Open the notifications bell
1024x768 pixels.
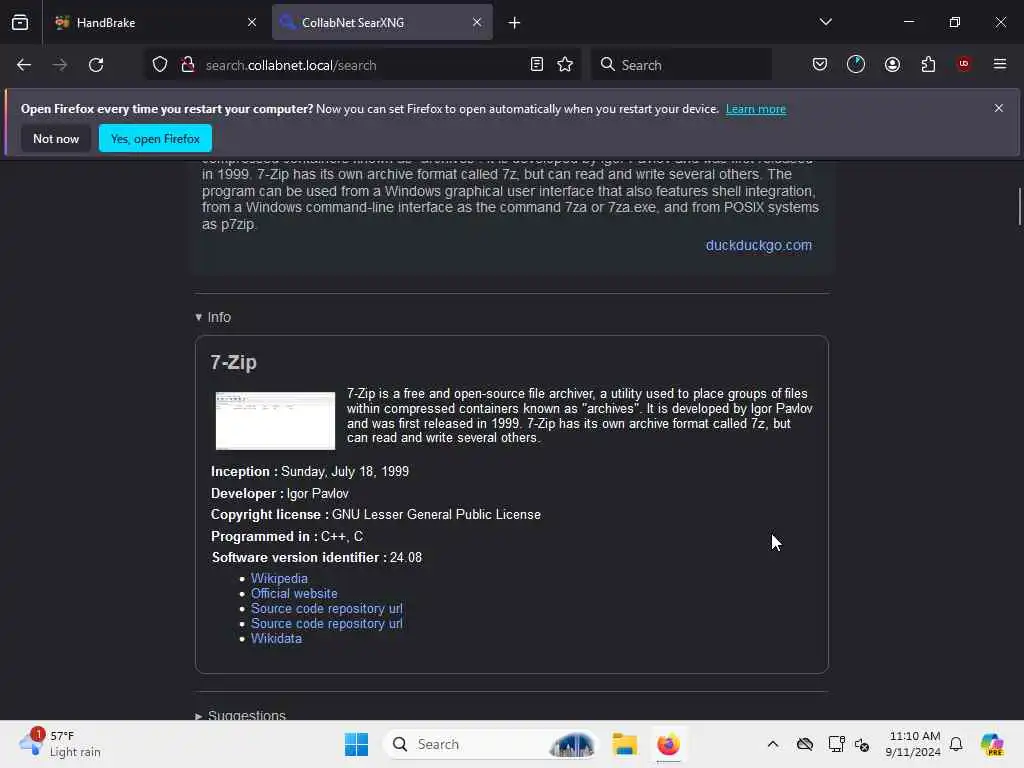[x=956, y=744]
